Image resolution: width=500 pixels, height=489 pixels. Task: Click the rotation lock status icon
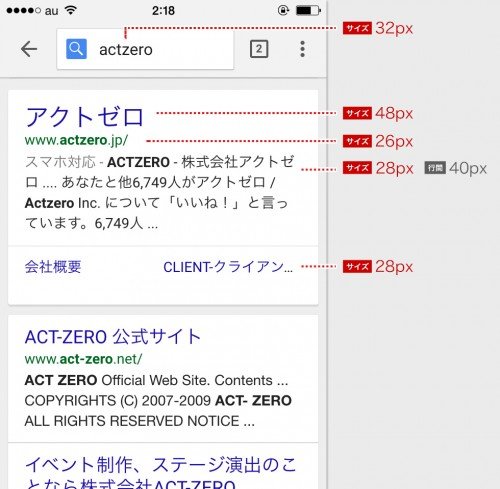(x=283, y=10)
